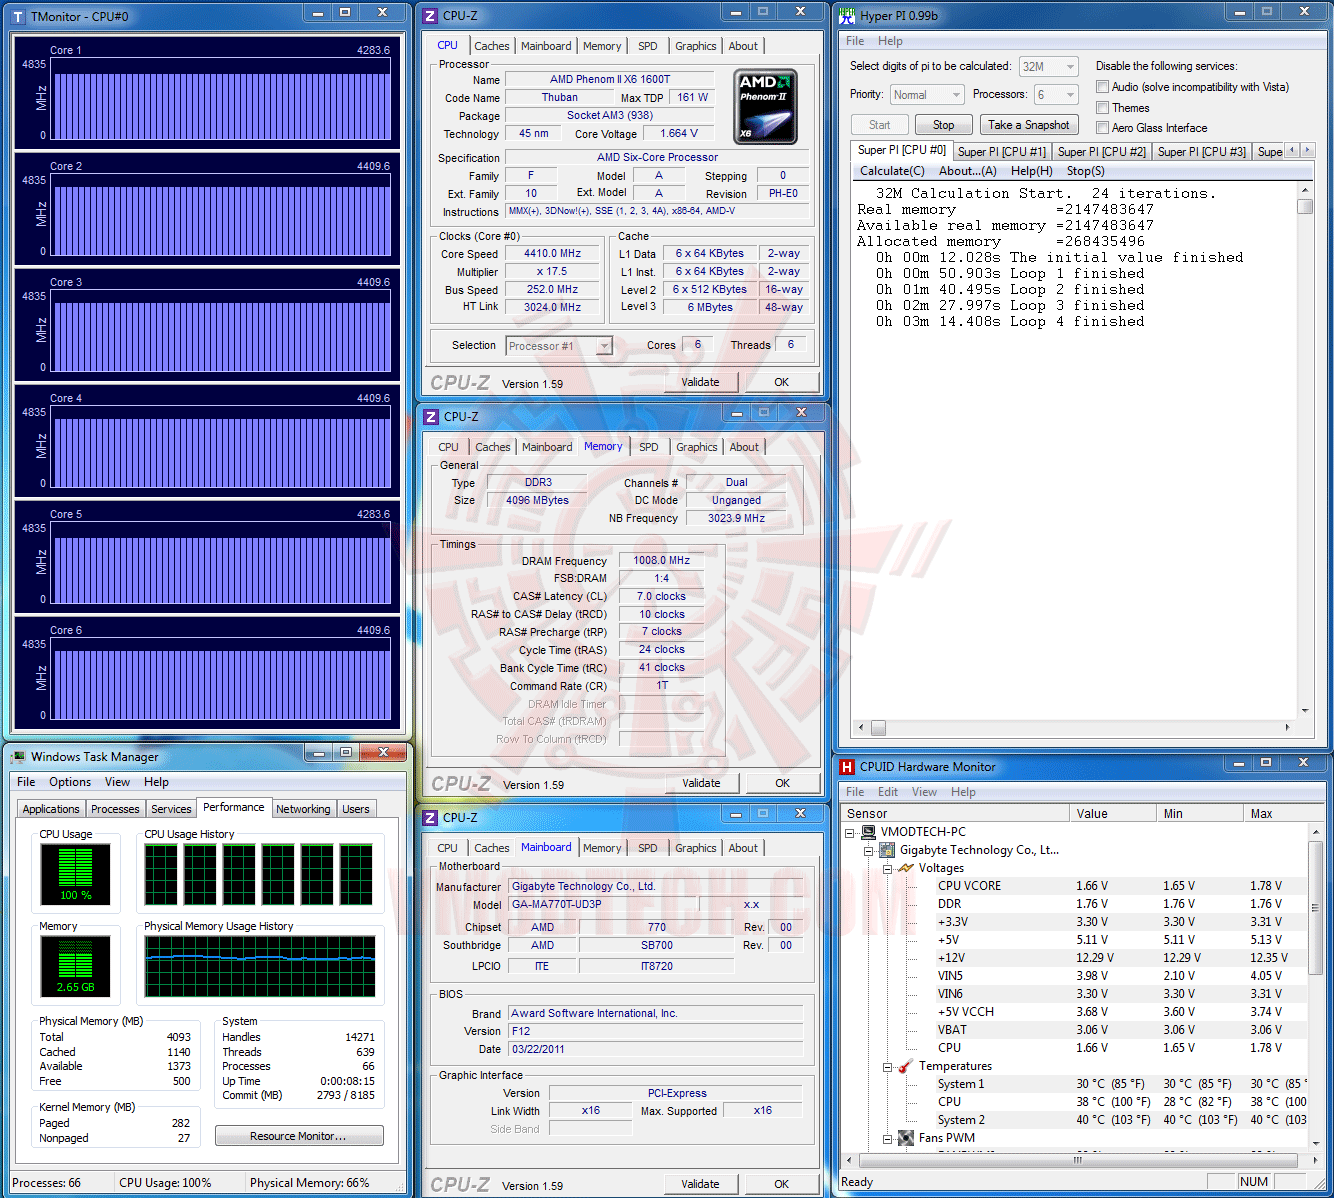Screen dimensions: 1334x1198
Task: Toggle the Themes checkbox
Action: (1102, 108)
